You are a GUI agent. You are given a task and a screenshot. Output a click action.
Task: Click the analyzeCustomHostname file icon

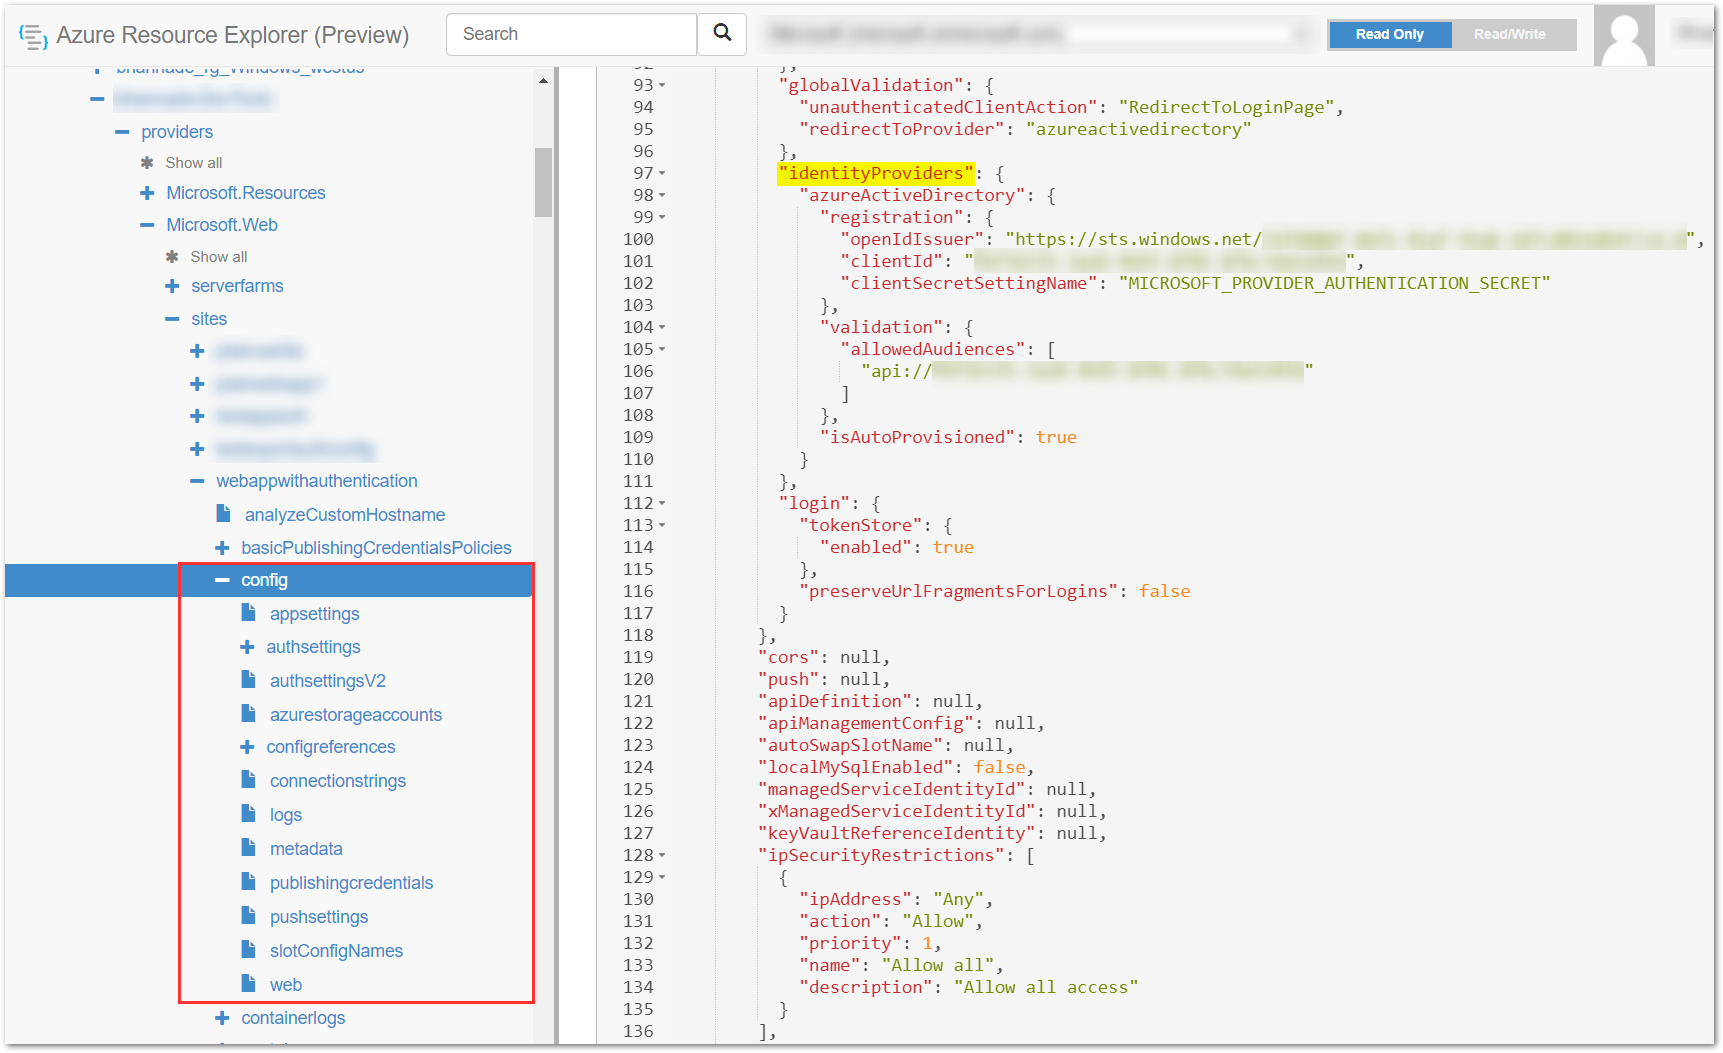click(x=224, y=514)
